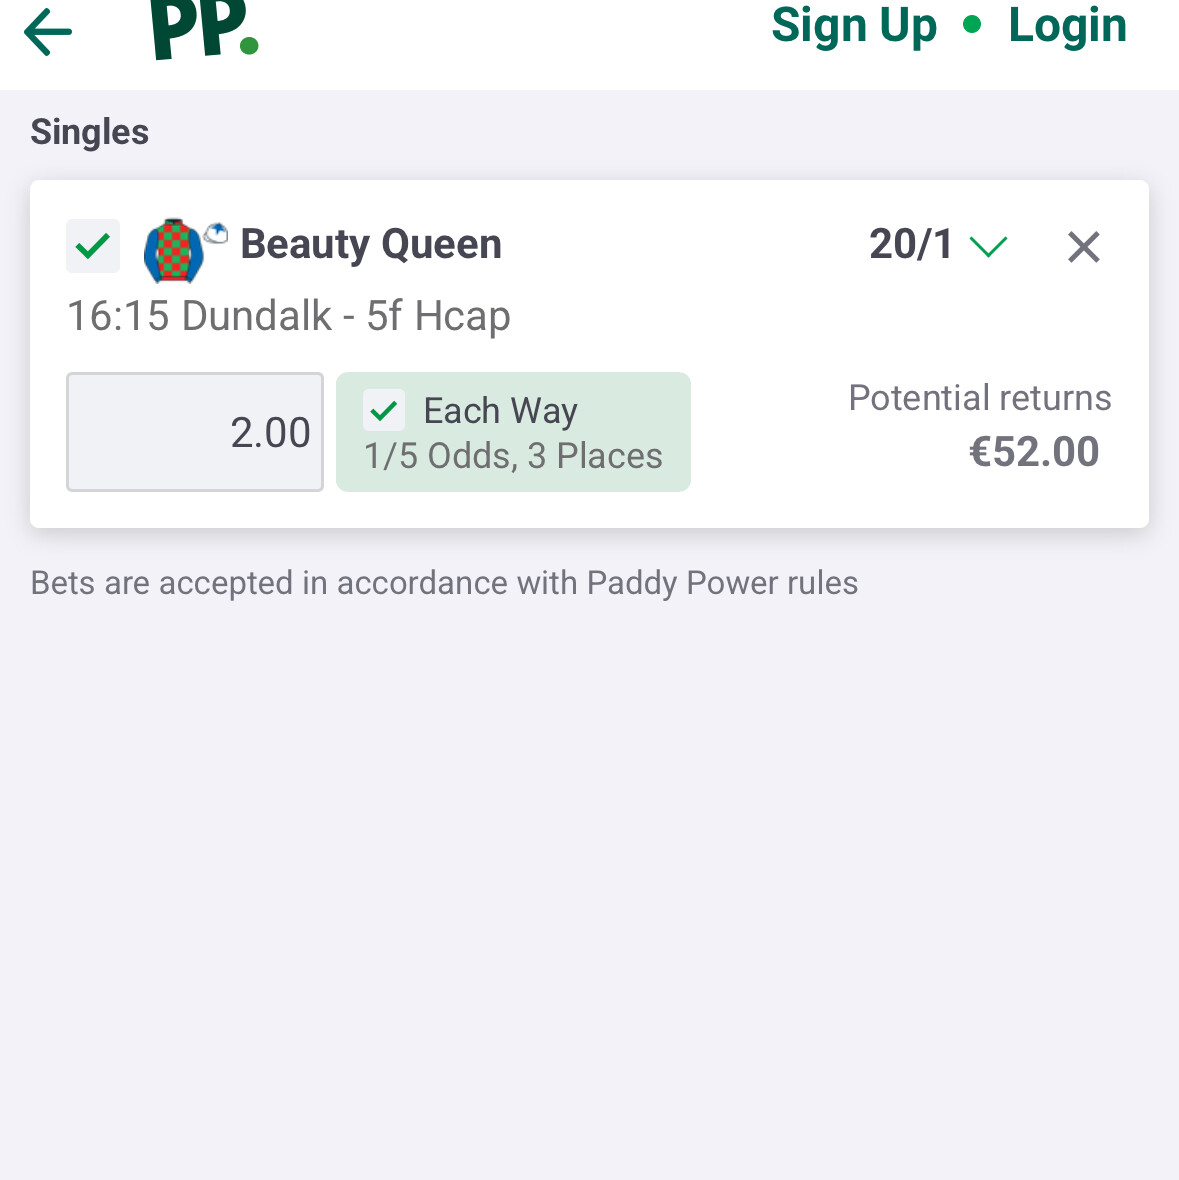Open the 20/1 odds dropdown

click(911, 245)
